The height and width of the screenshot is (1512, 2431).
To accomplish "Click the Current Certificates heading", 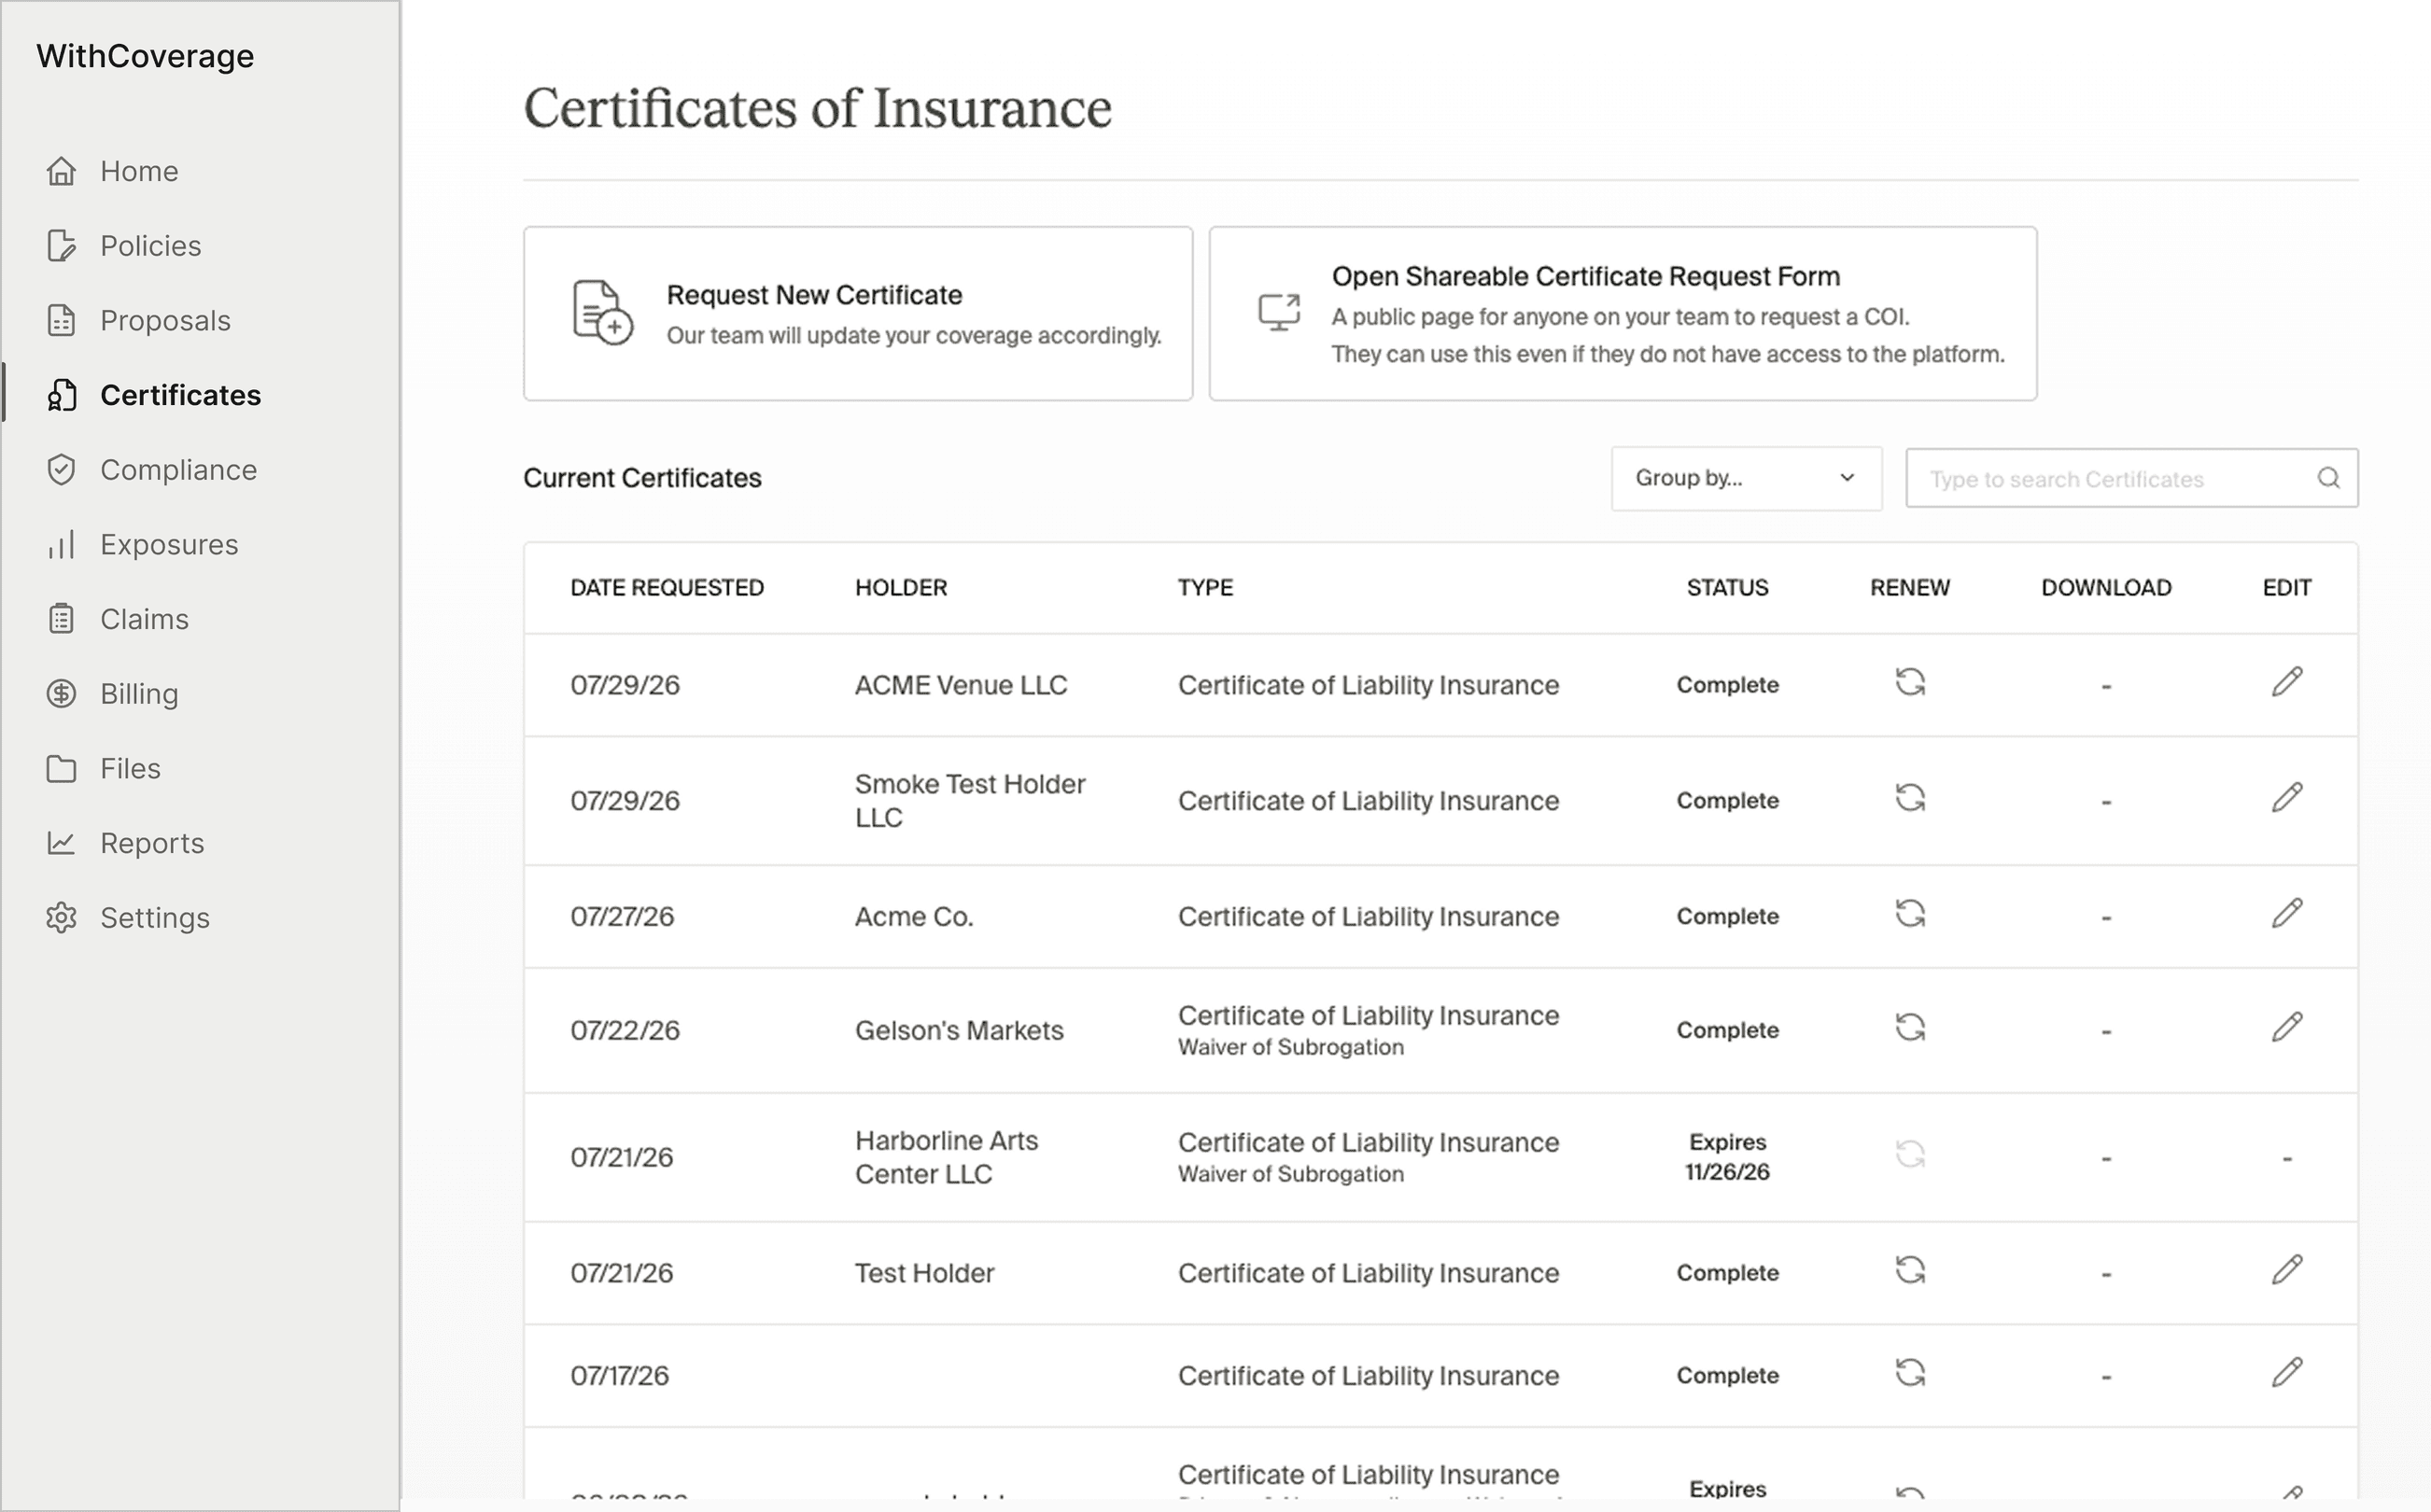I will 642,478.
